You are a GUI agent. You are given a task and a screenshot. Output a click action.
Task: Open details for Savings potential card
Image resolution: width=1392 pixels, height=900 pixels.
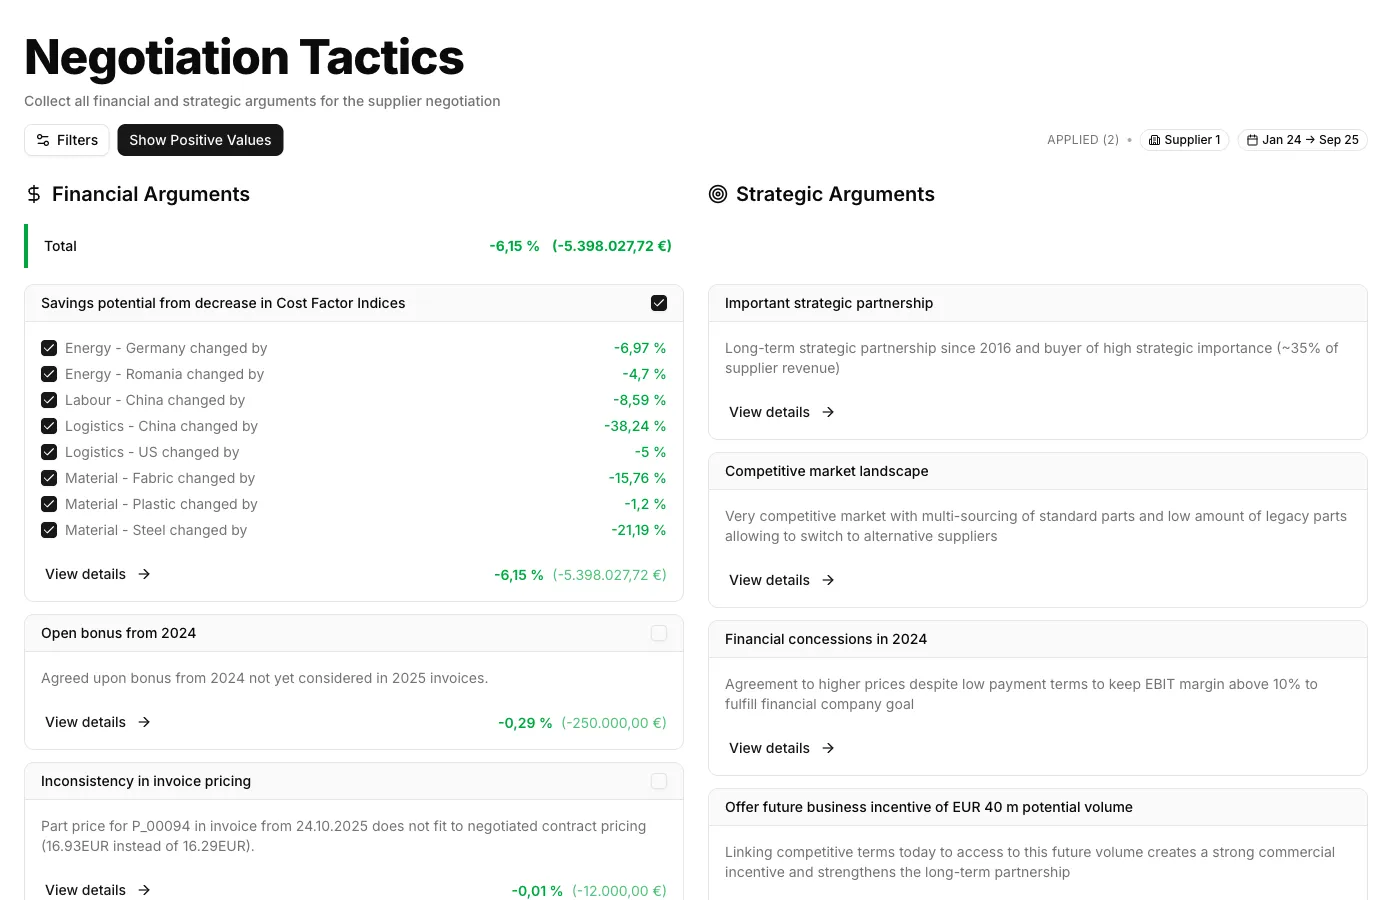[x=85, y=574]
